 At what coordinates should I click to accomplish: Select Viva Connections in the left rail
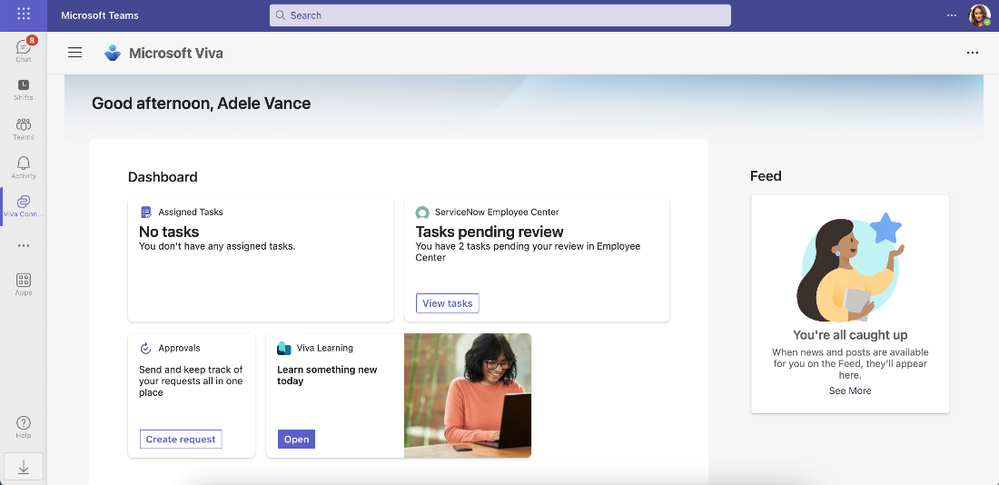24,206
